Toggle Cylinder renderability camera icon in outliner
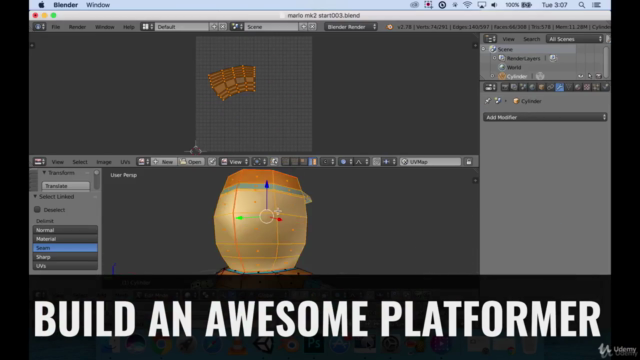Viewport: 640px width, 360px height. [599, 76]
